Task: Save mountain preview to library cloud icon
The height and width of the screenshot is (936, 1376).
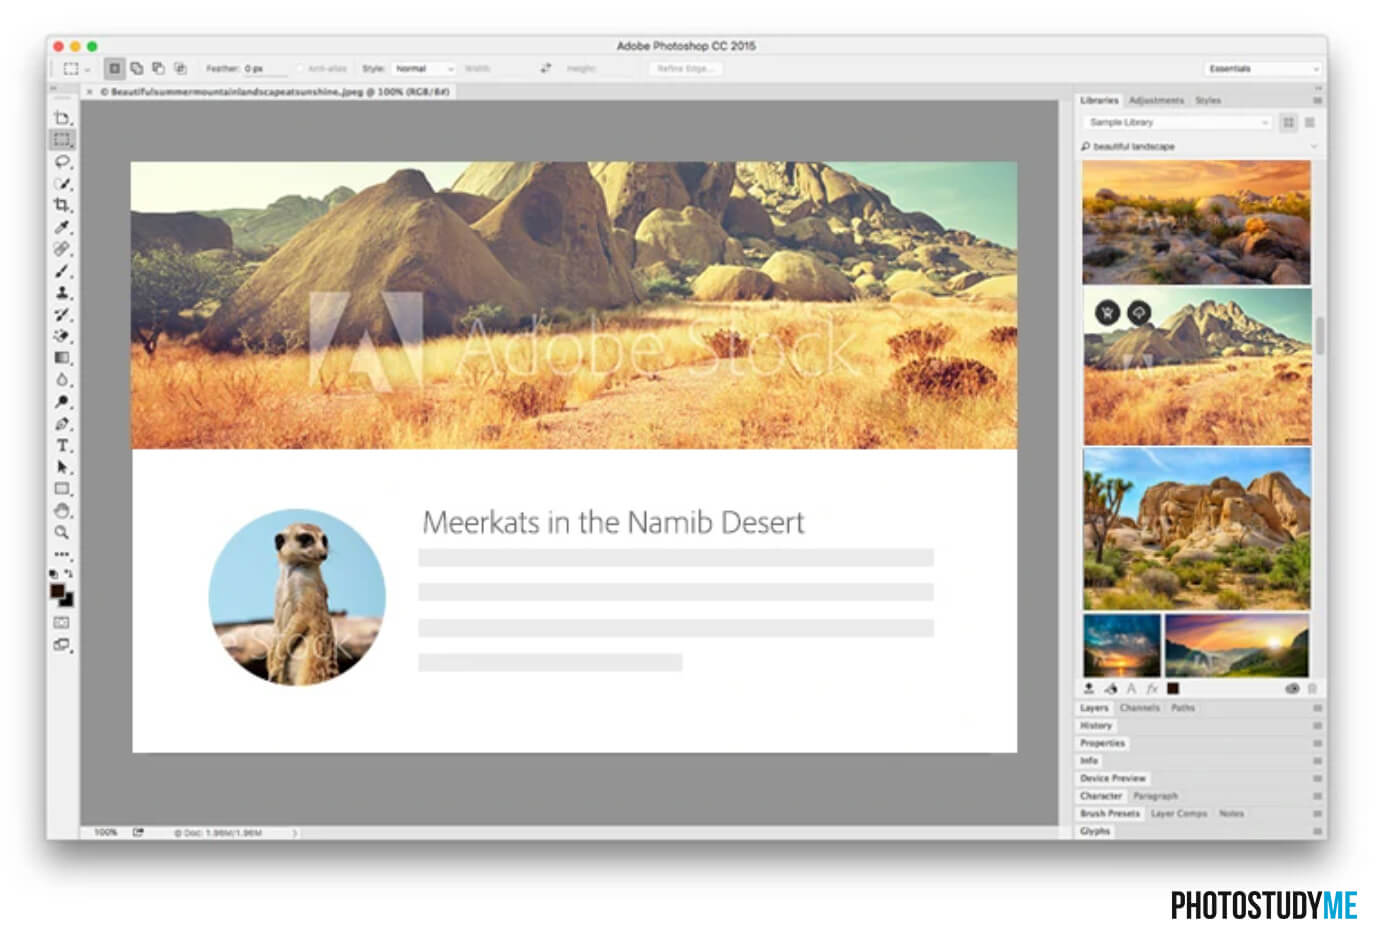Action: tap(1139, 313)
